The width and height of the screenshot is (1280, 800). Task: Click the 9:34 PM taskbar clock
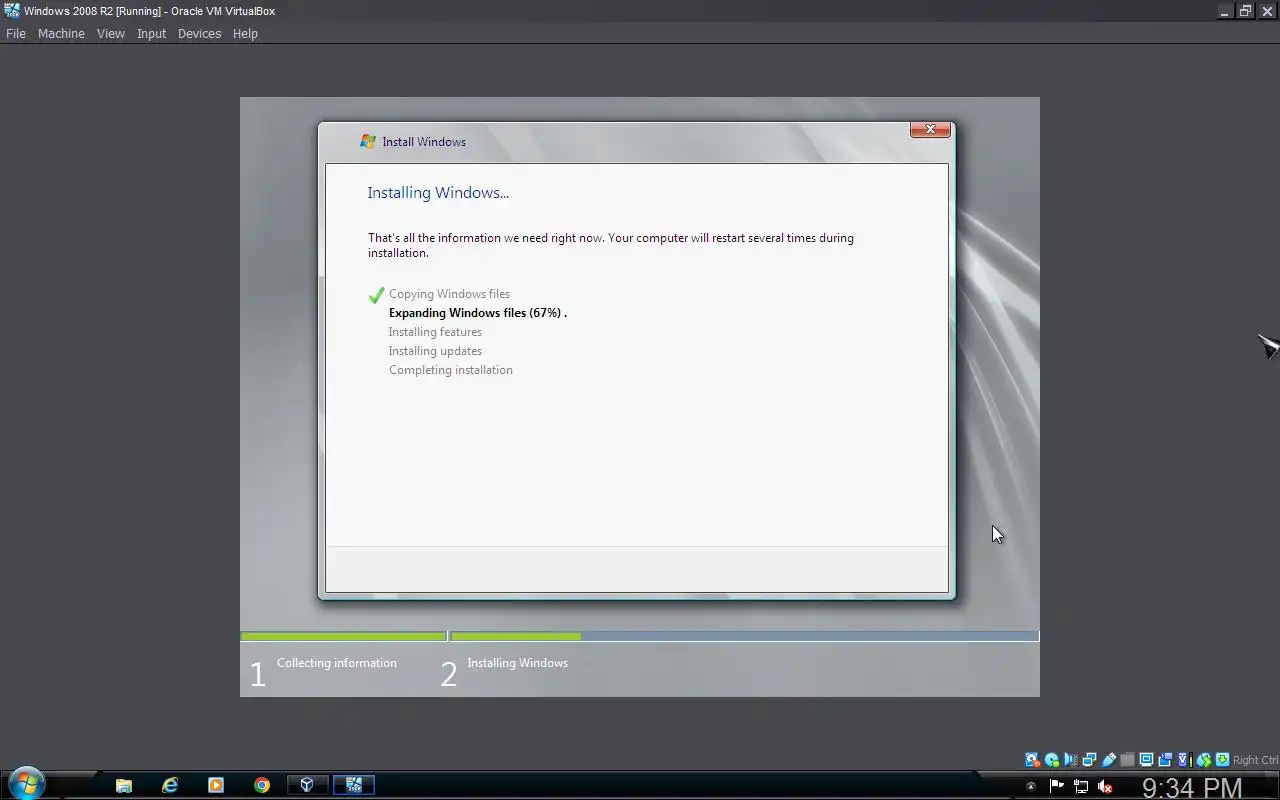point(1192,788)
